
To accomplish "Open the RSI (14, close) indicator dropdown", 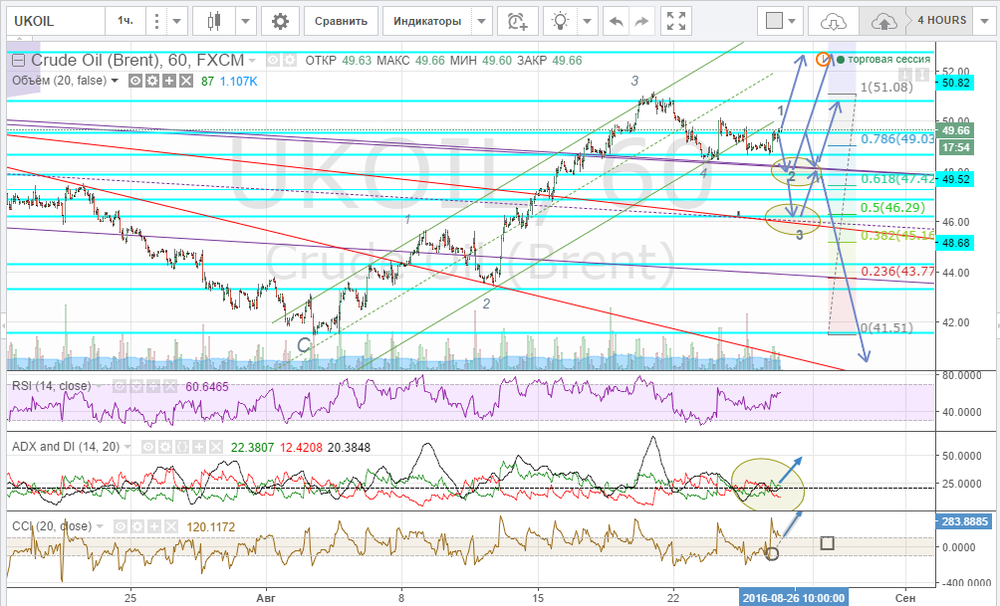I will click(99, 387).
